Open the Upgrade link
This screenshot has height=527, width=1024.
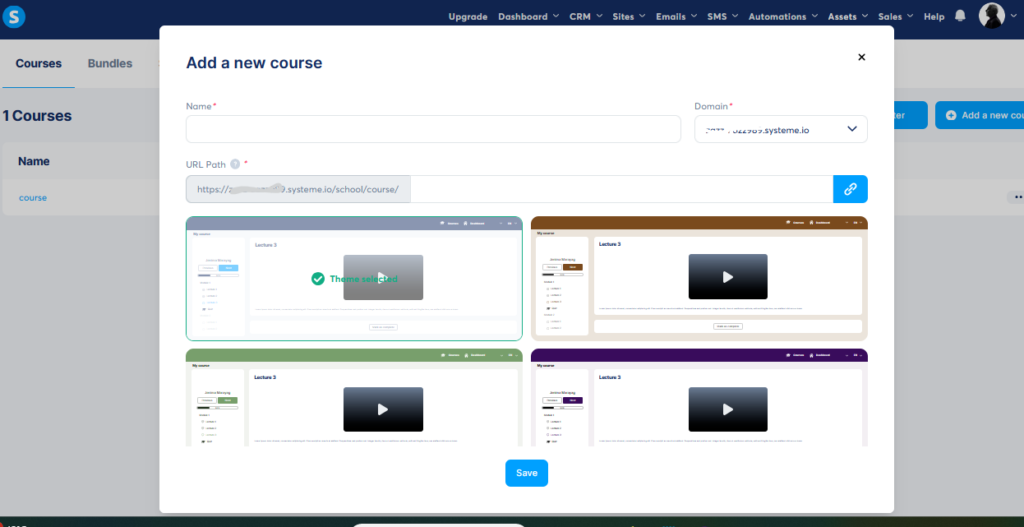coord(468,17)
